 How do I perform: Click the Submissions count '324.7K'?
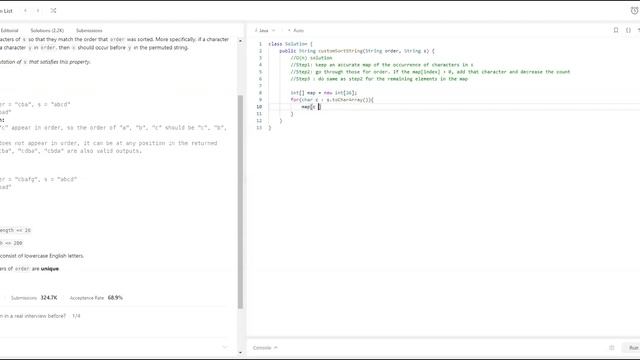pyautogui.click(x=49, y=298)
